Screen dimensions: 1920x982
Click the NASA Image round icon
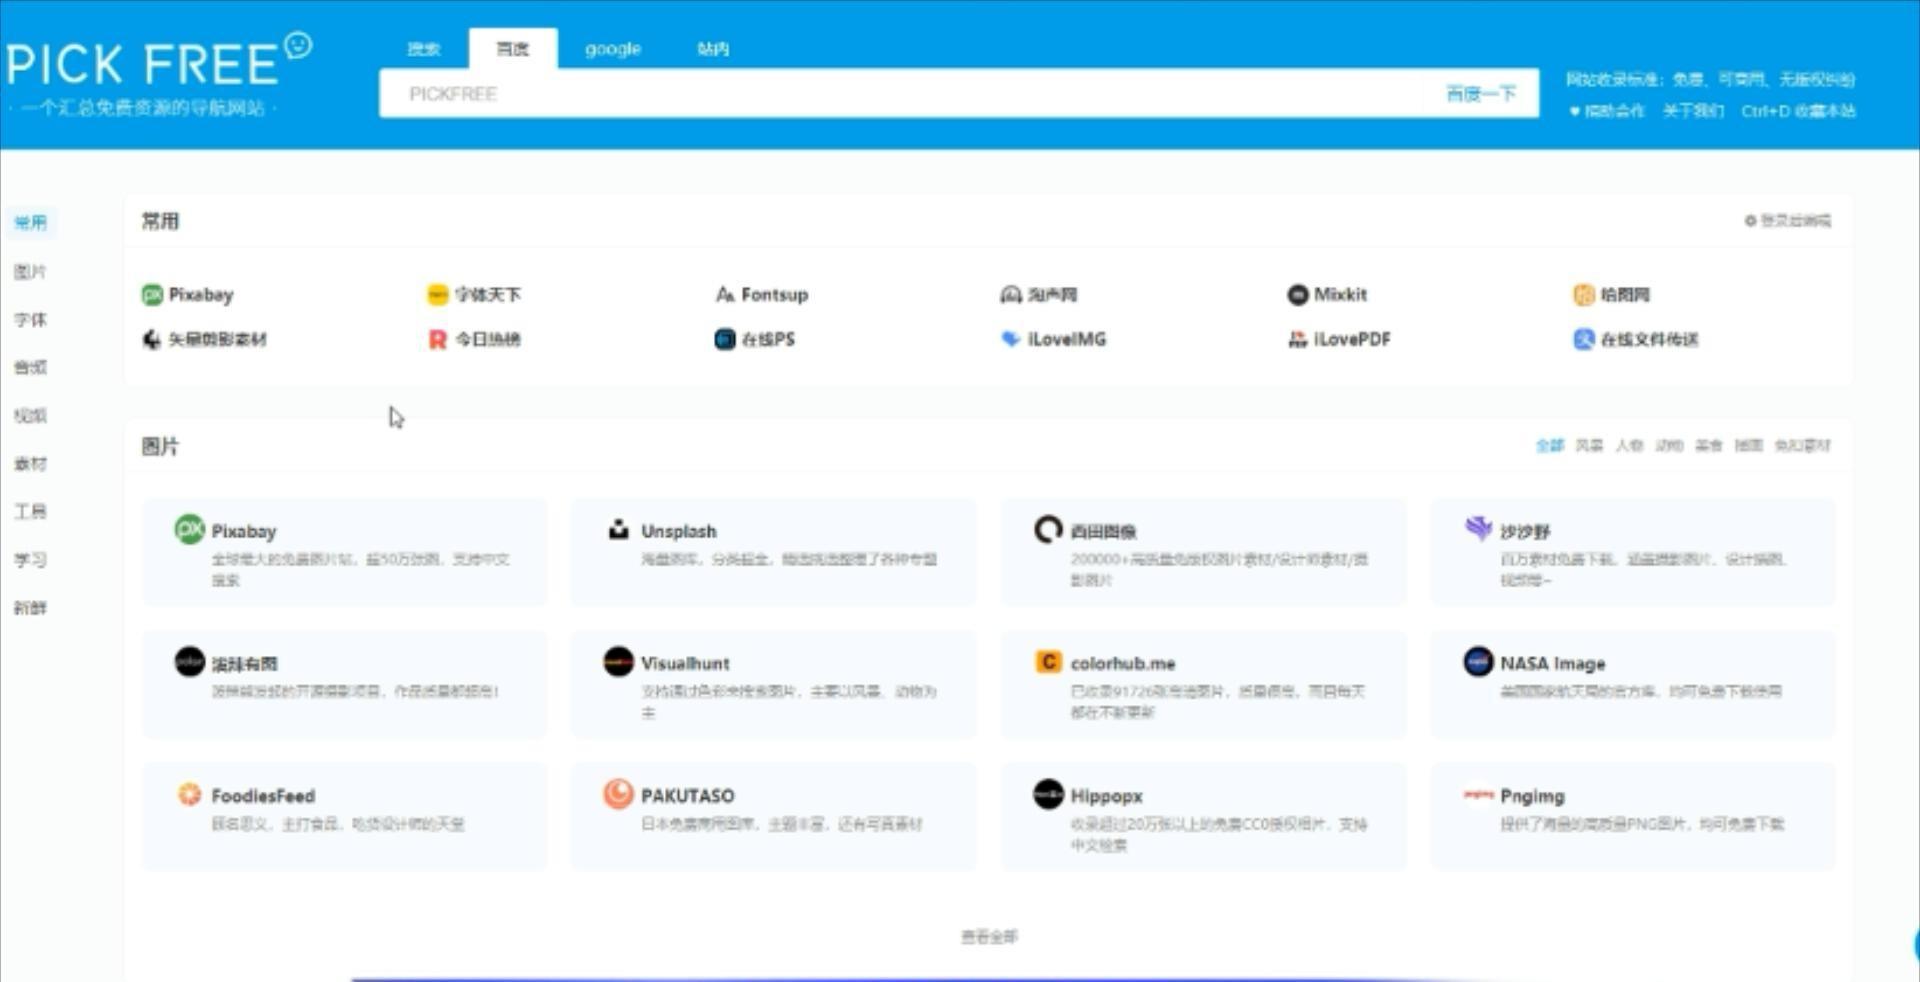tap(1478, 662)
